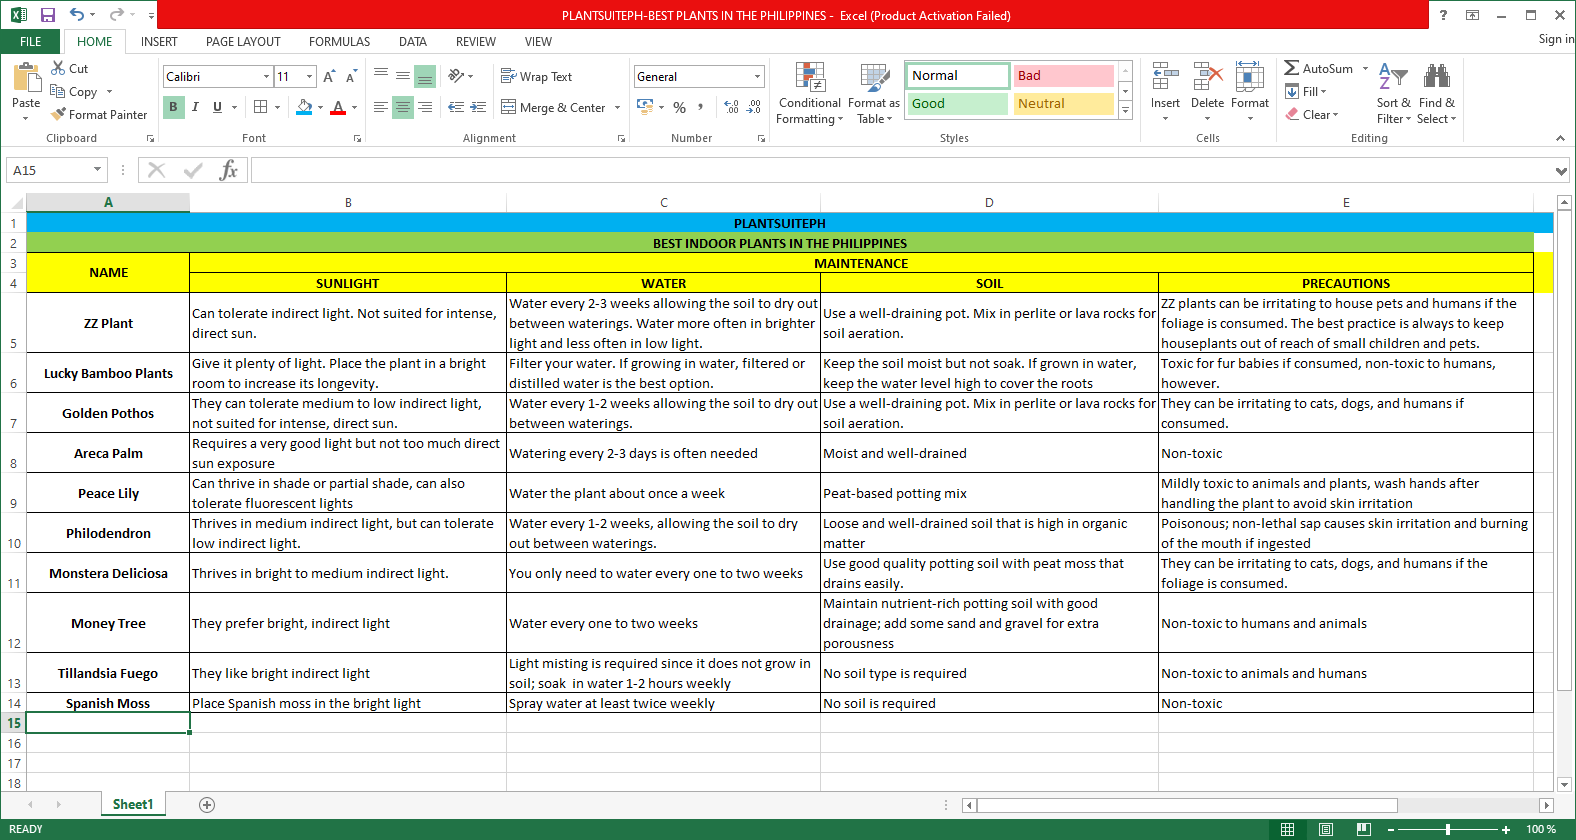Switch to FORMULAS tab
Image resolution: width=1576 pixels, height=840 pixels.
pos(339,42)
